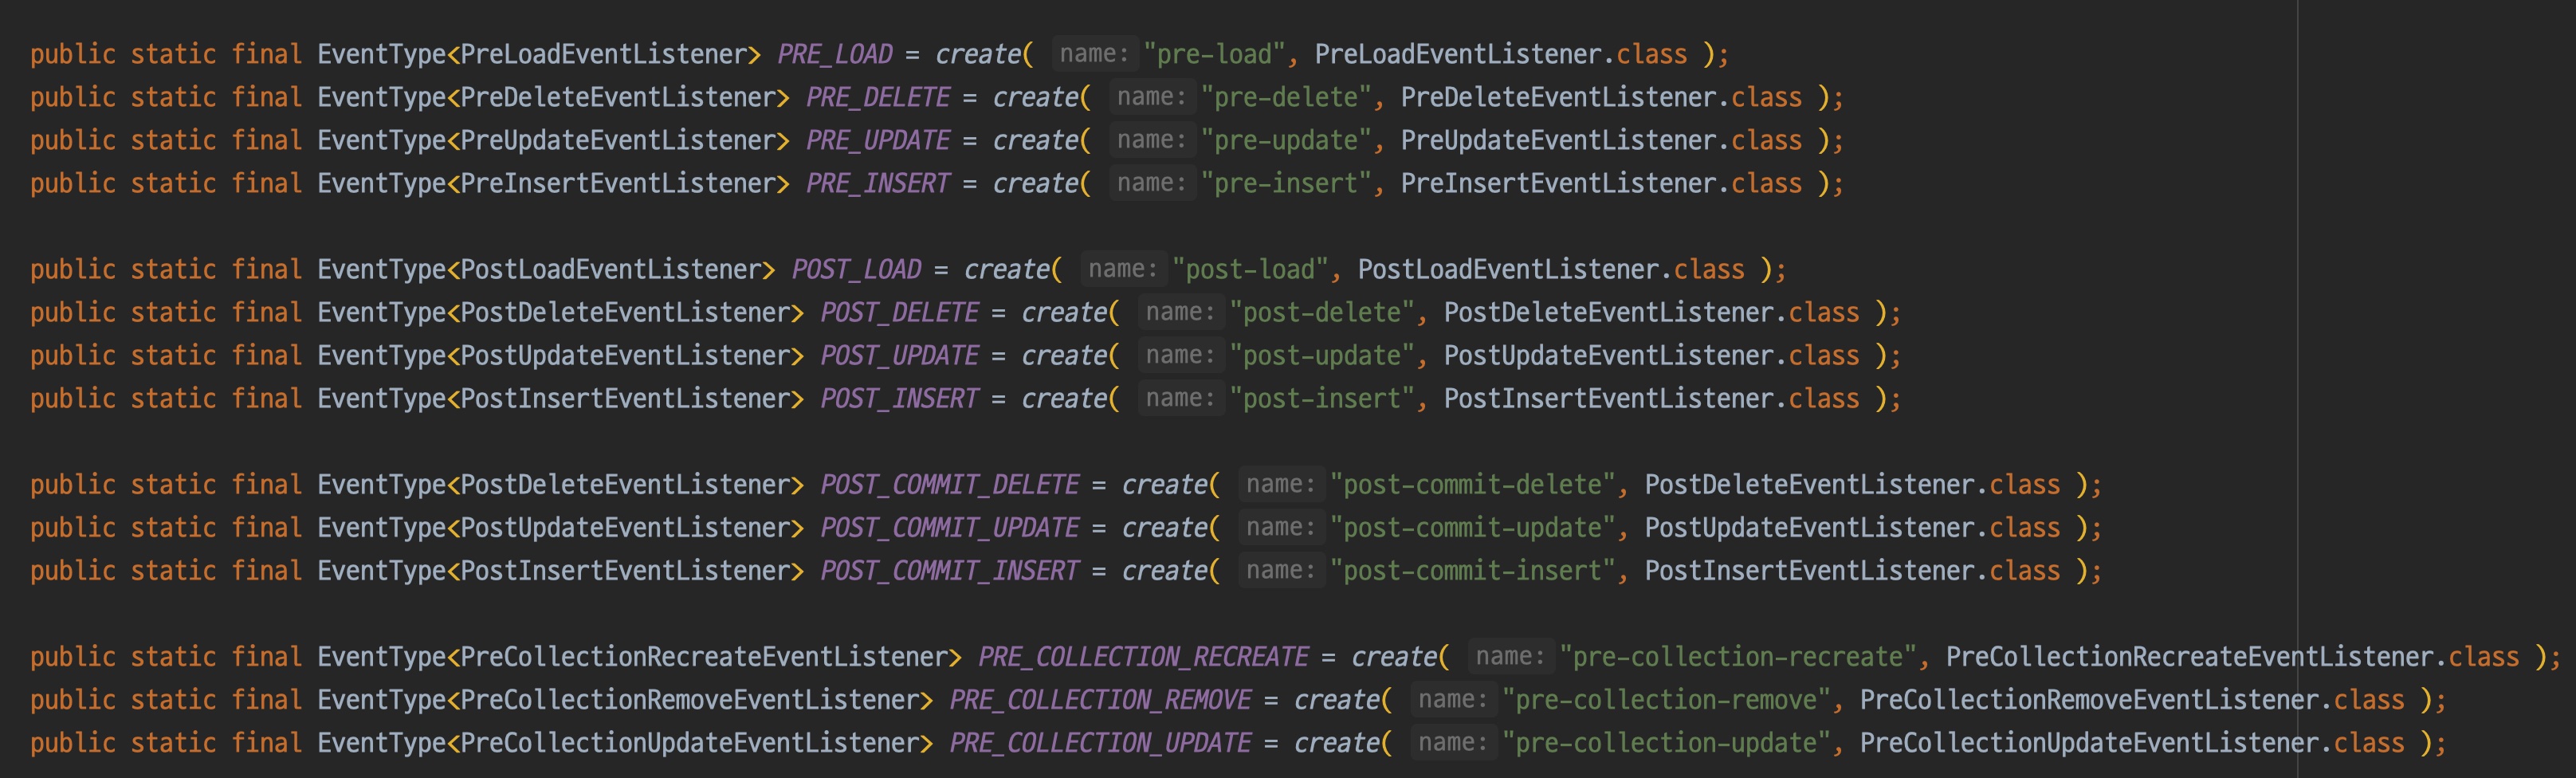Click the "pre-insert" string literal
Viewport: 2576px width, 778px height.
1286,183
